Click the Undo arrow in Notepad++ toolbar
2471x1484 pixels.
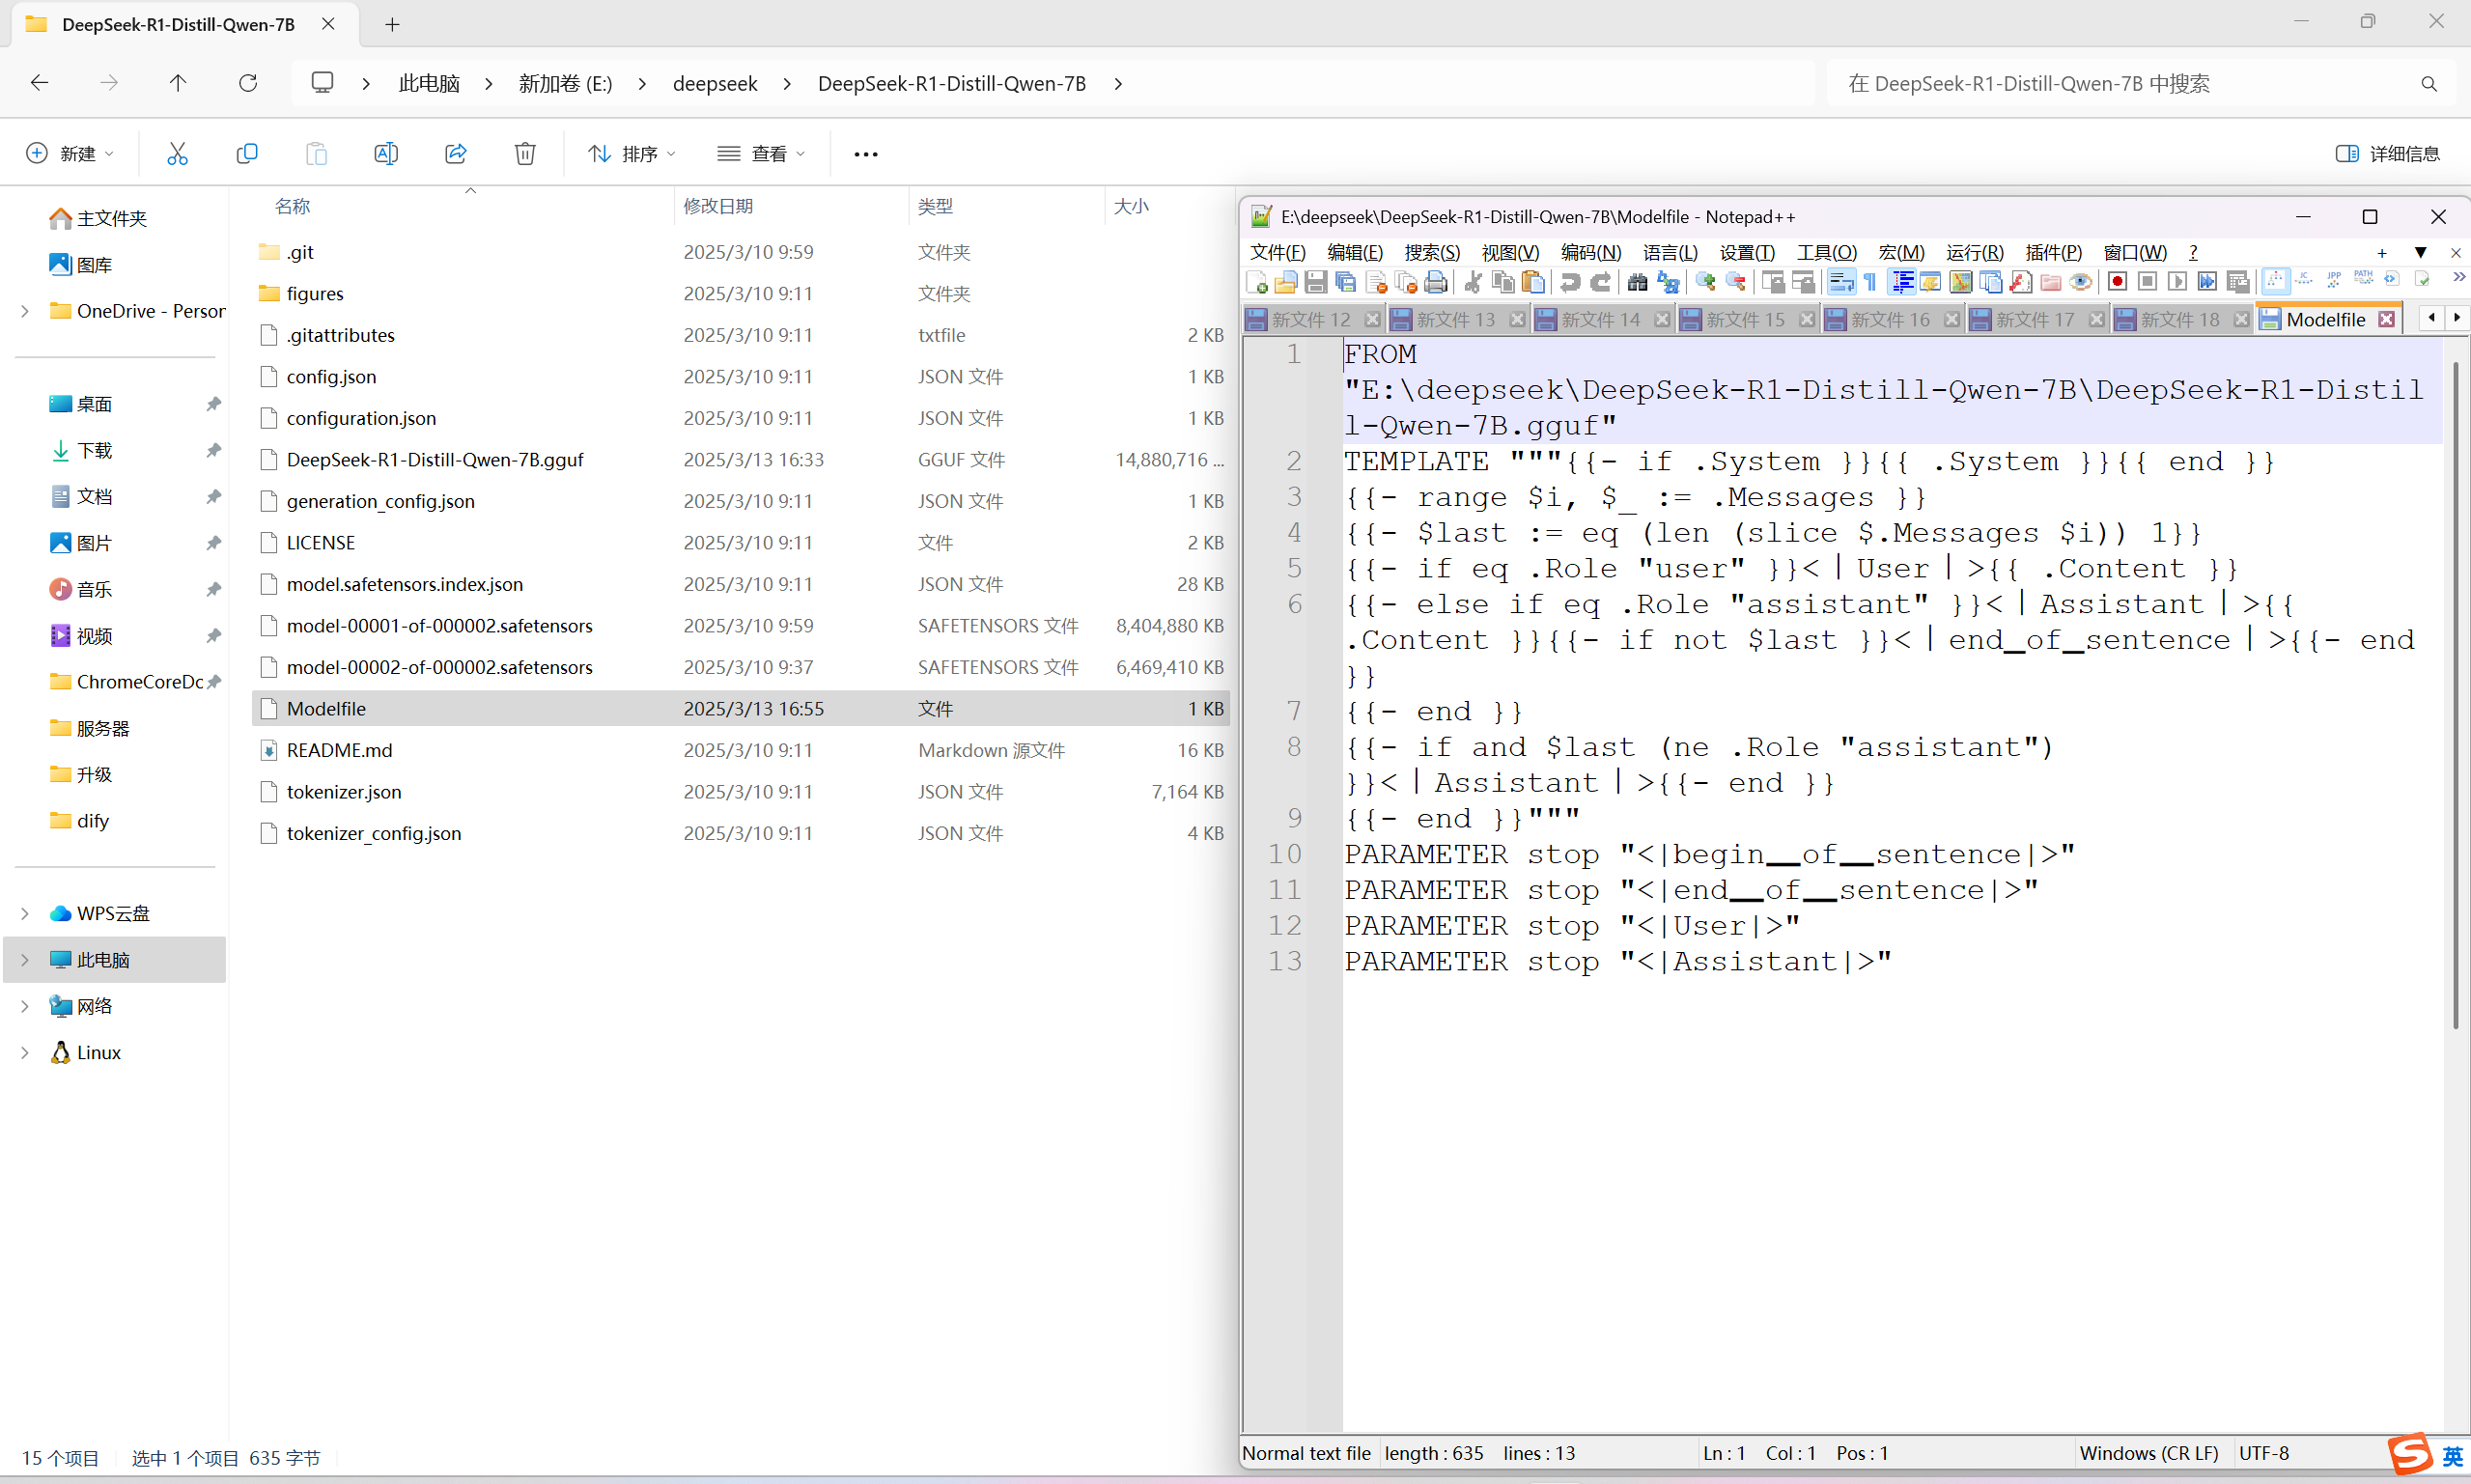(1570, 283)
